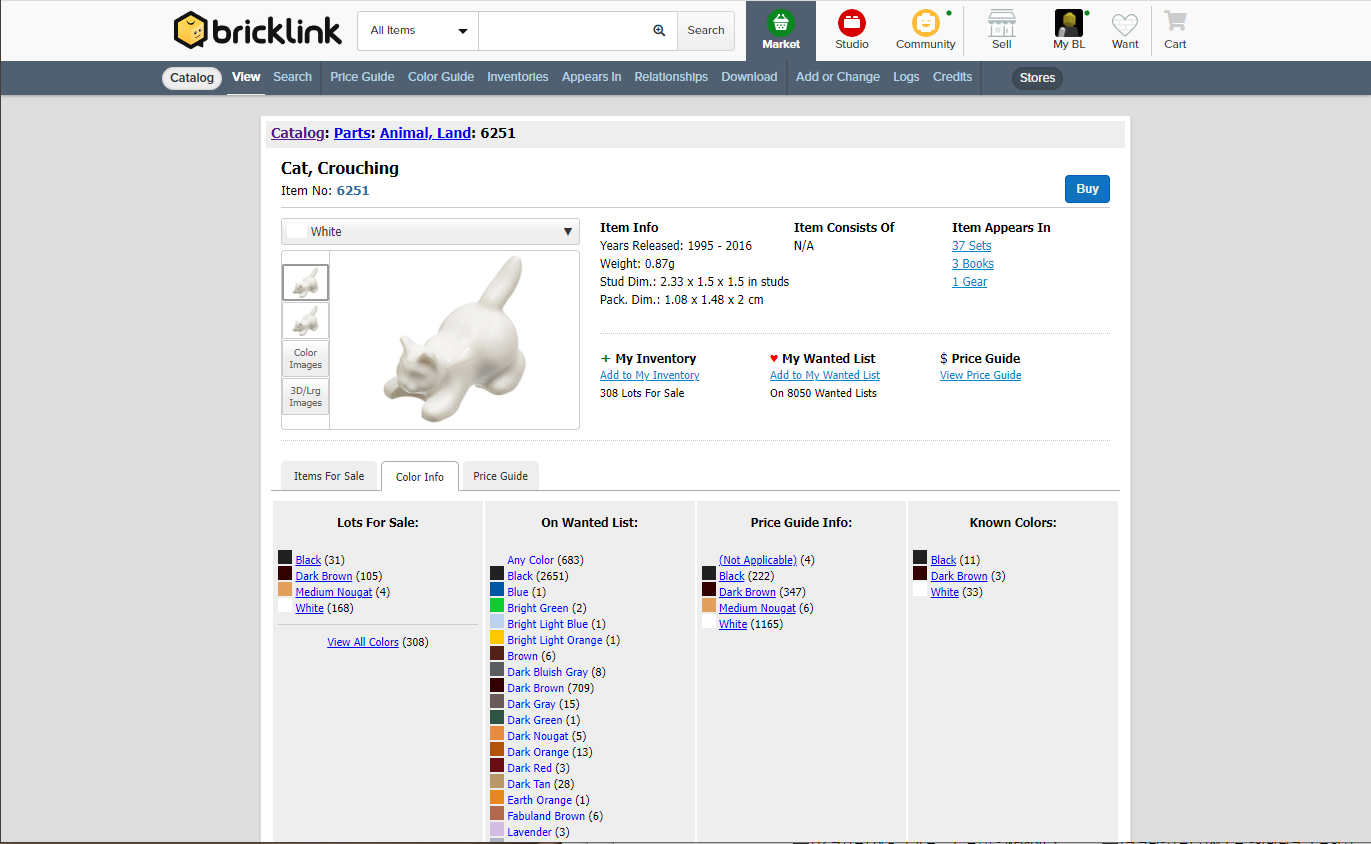
Task: Click Medium Nougat swatch in Lots For Sale
Action: (x=285, y=590)
